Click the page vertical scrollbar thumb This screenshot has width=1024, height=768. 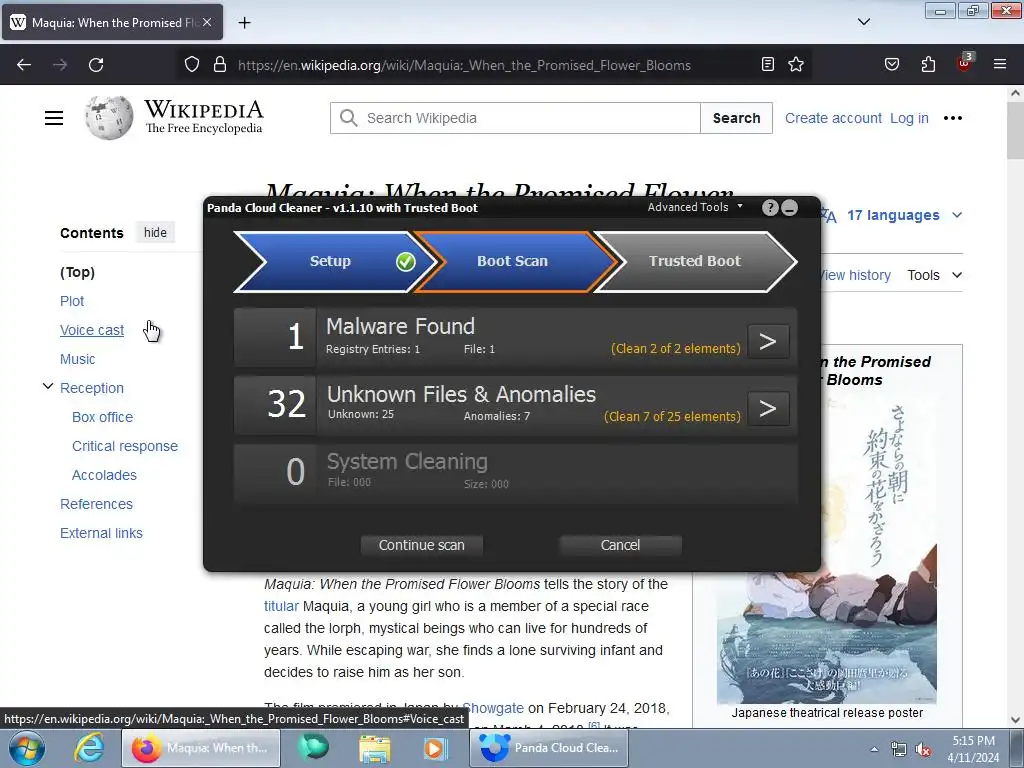point(1015,131)
